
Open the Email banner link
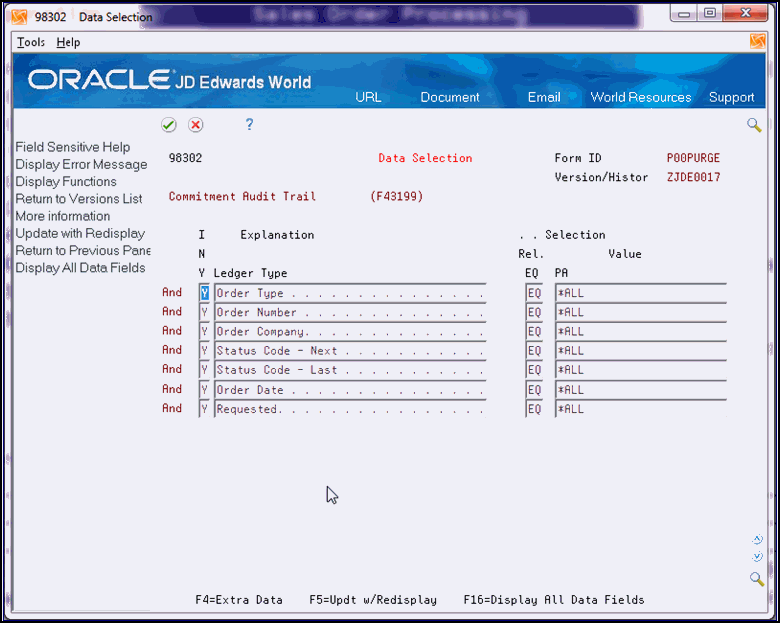point(544,97)
